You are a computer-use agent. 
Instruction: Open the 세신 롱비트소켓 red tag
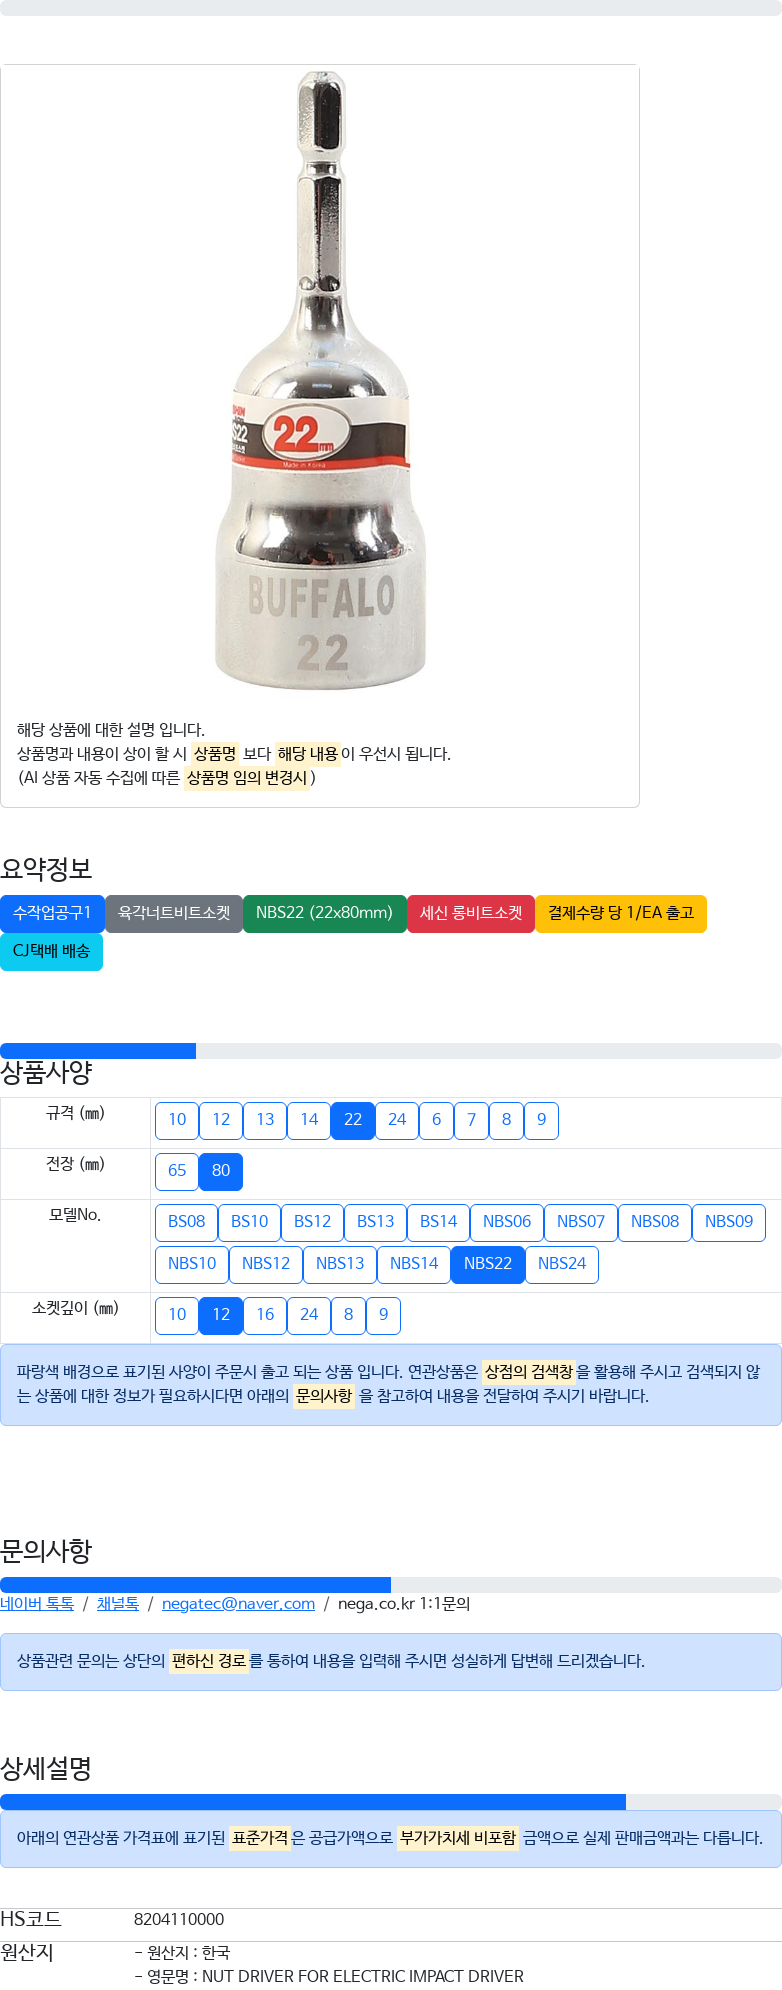tap(471, 914)
